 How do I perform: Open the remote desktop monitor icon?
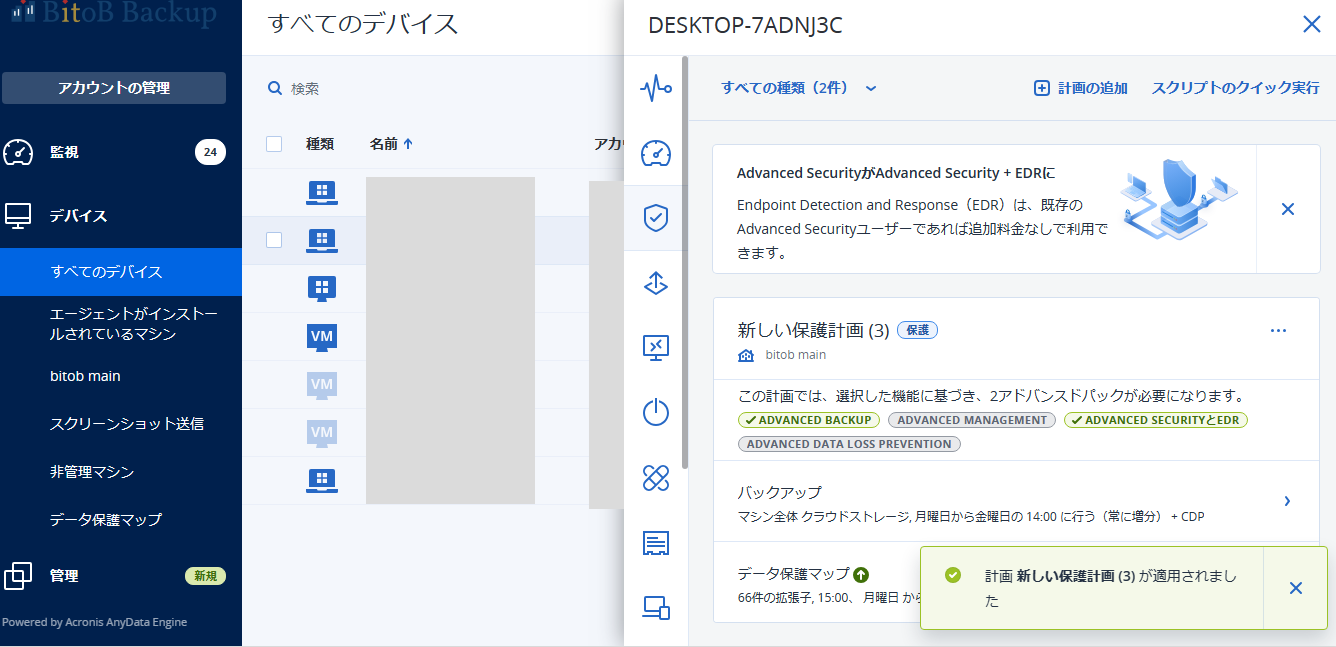coord(656,348)
